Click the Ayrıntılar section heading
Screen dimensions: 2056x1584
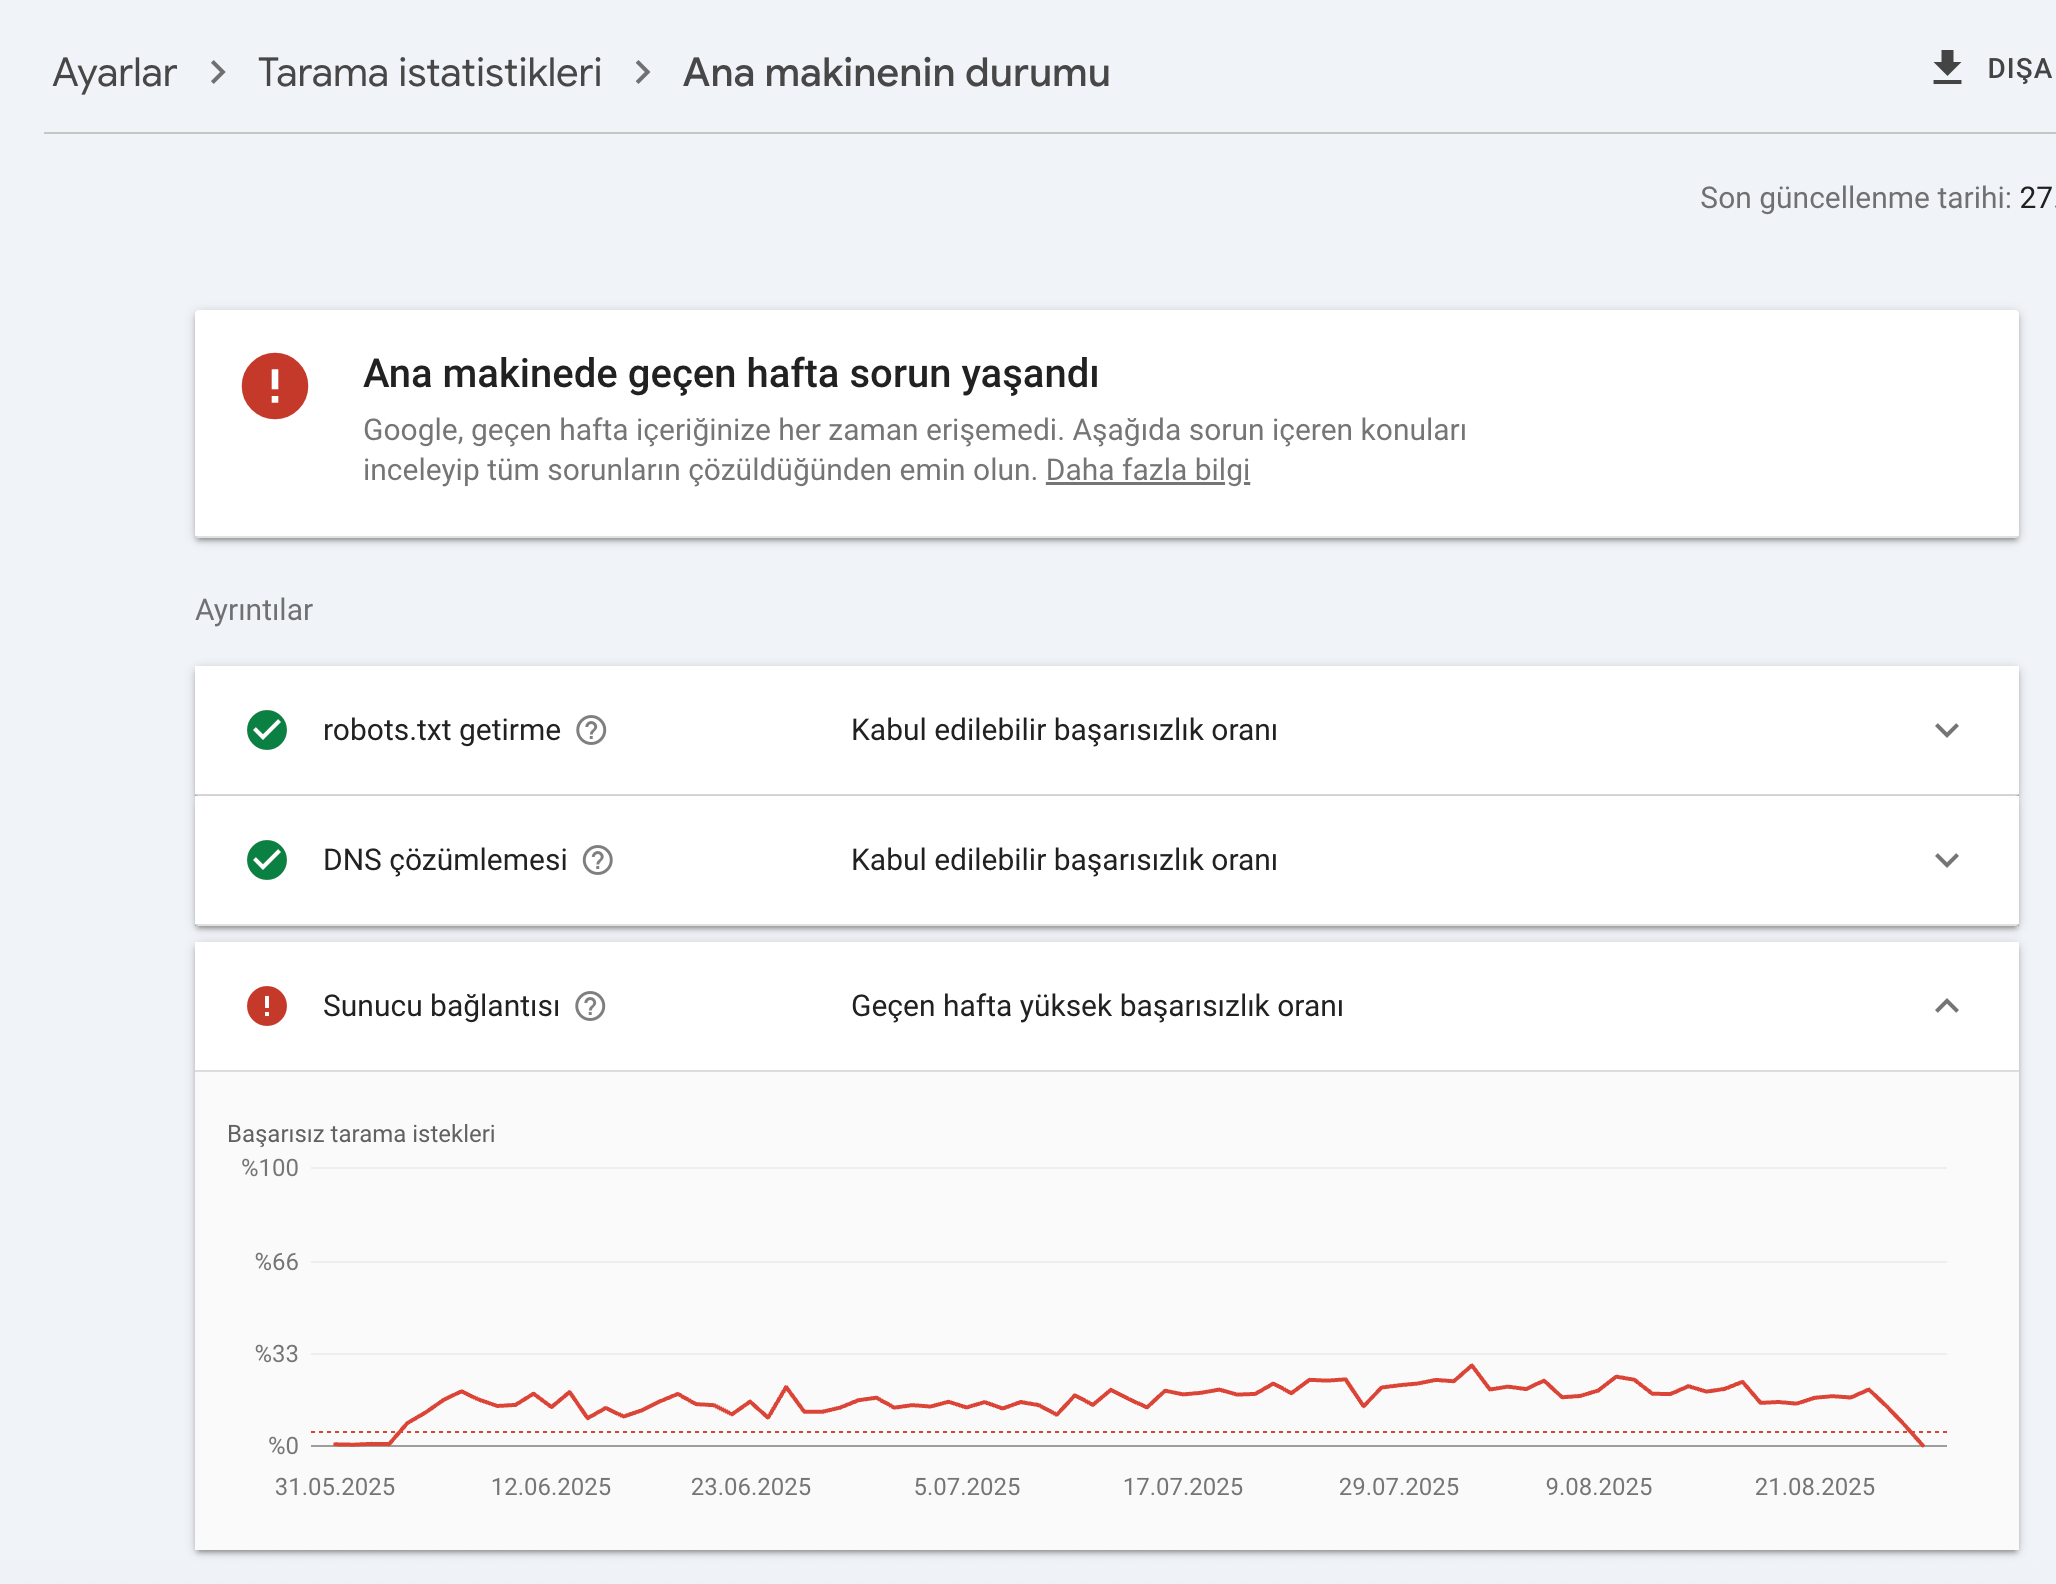[x=254, y=610]
